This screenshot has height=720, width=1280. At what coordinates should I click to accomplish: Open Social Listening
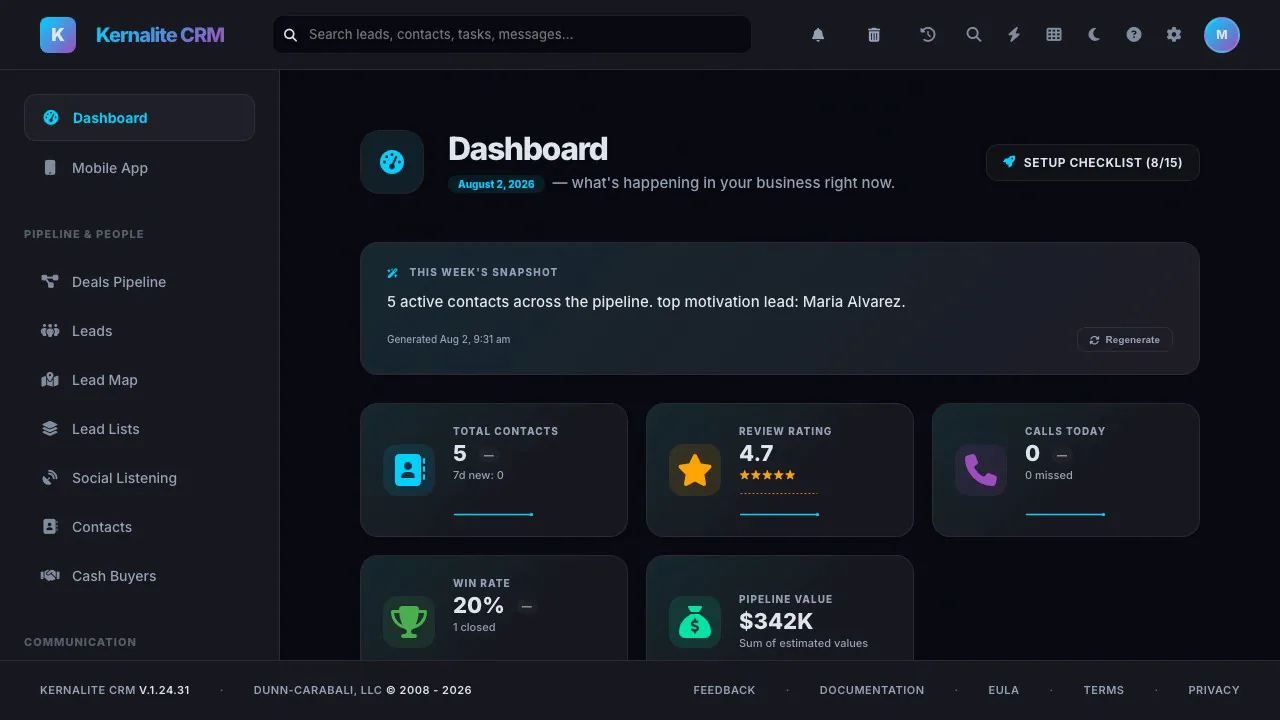coord(139,478)
